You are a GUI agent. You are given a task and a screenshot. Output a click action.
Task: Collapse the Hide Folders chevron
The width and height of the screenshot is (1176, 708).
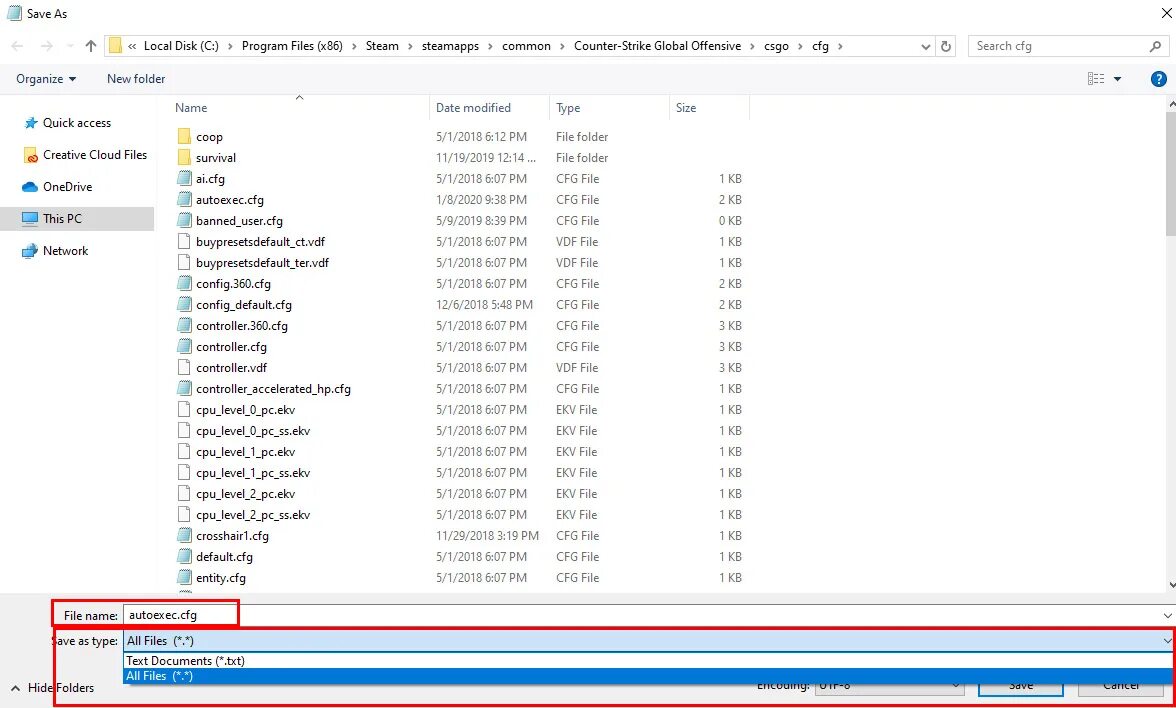(15, 688)
